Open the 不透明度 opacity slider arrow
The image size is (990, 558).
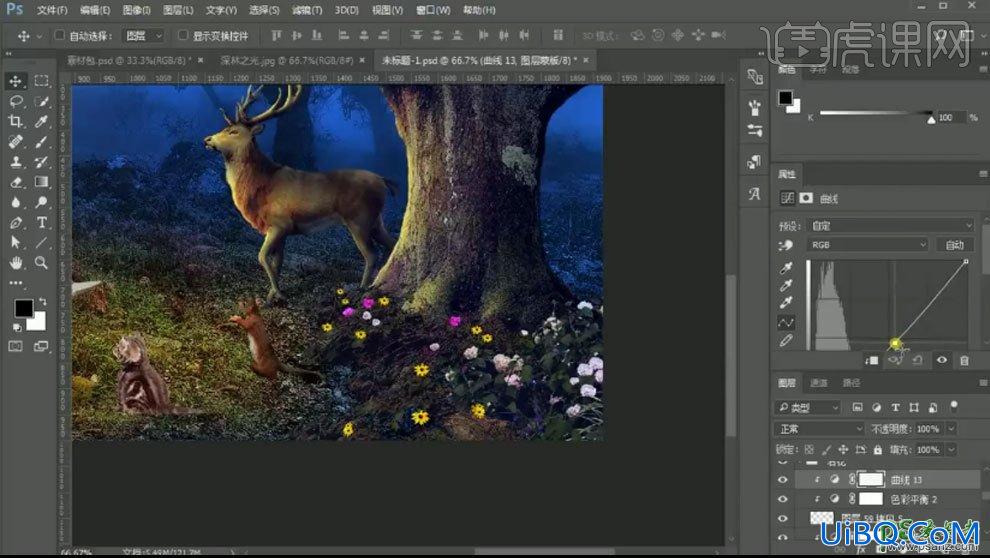(x=951, y=429)
